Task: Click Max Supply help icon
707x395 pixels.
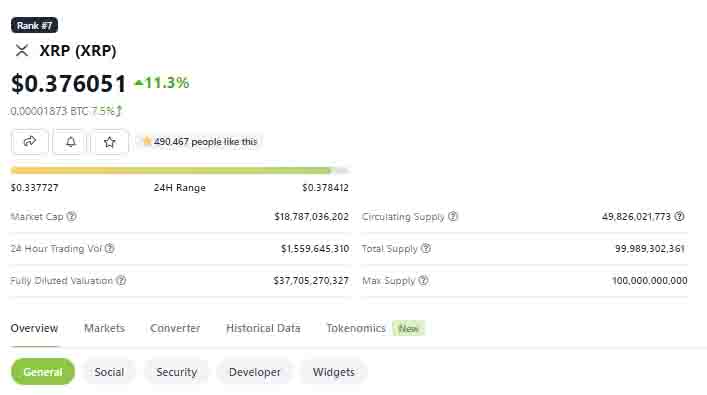Action: coord(423,280)
